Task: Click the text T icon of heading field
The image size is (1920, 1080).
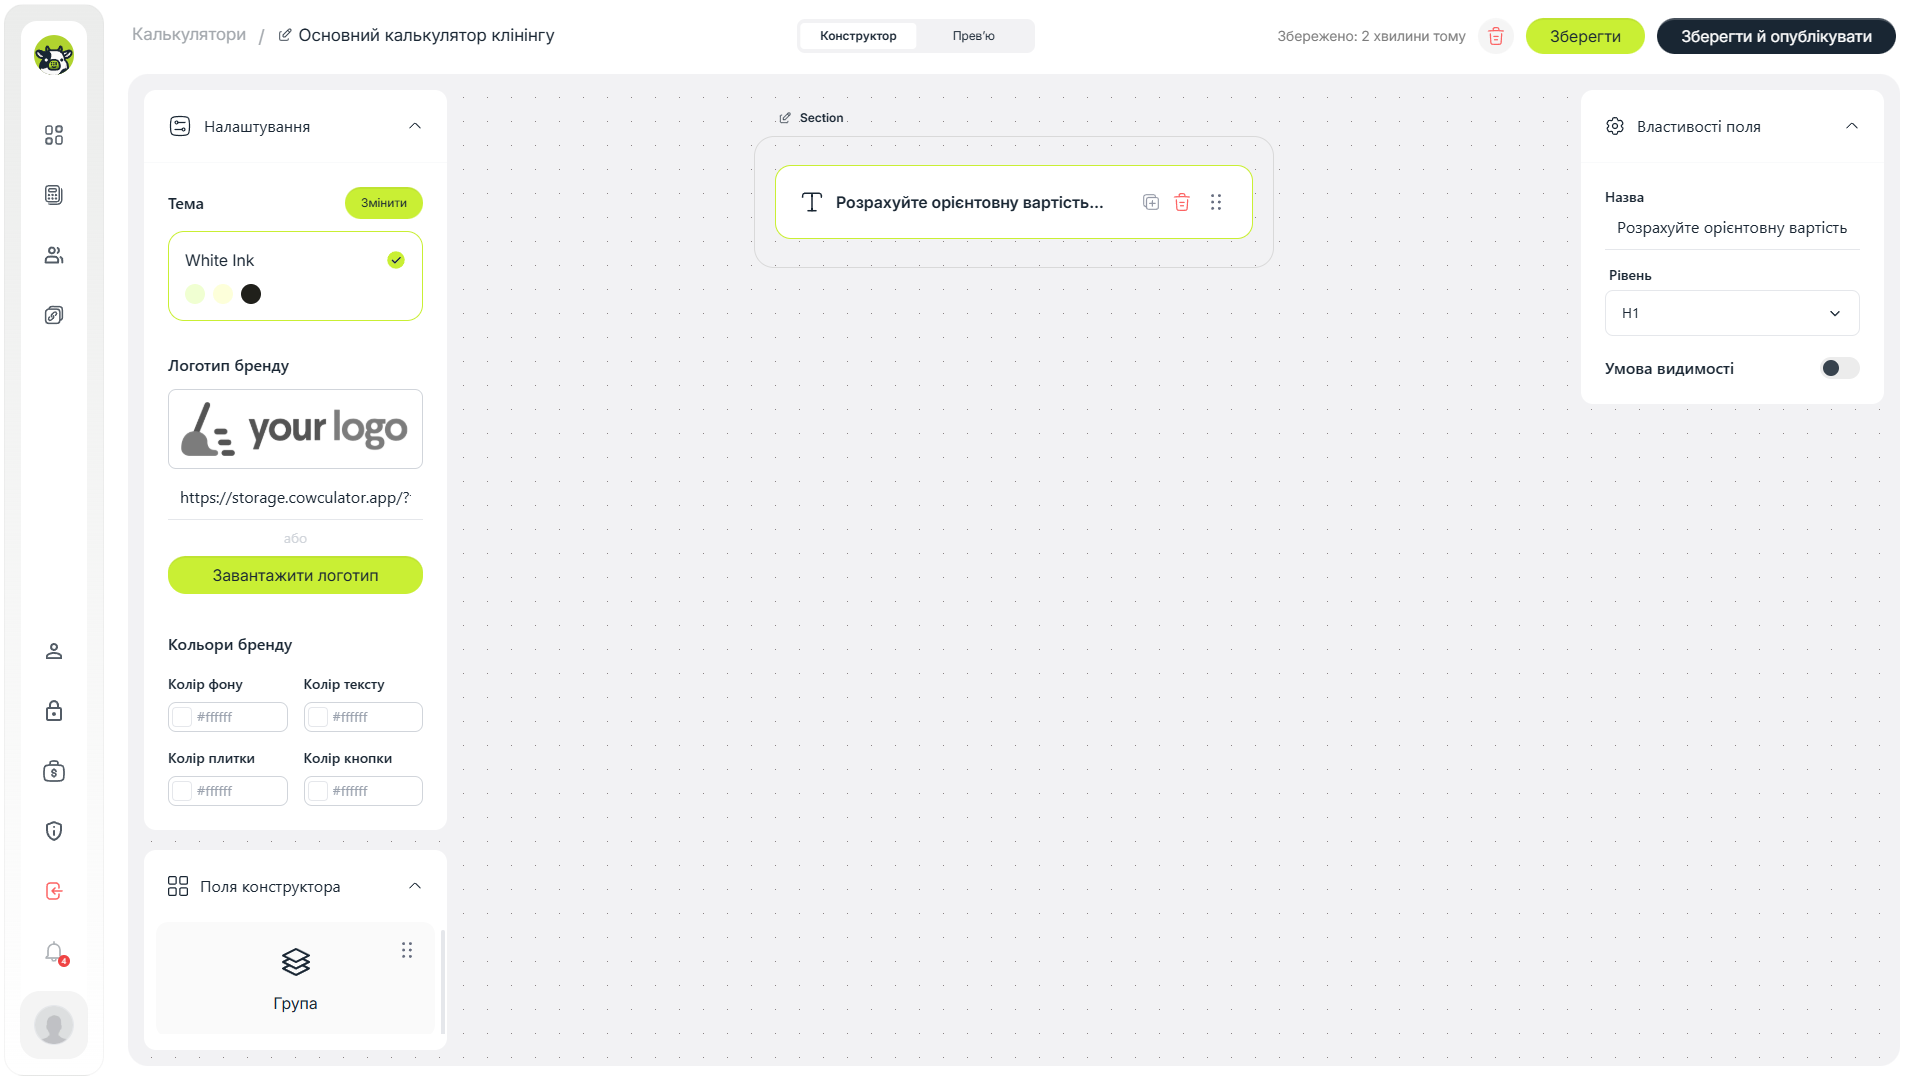Action: click(812, 202)
